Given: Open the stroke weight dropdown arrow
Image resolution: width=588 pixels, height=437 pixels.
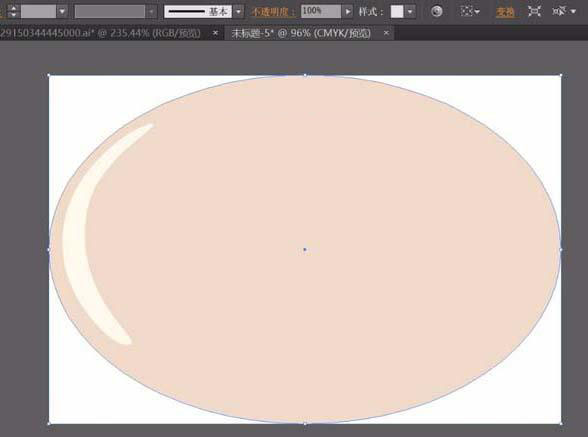Looking at the screenshot, I should click(62, 12).
